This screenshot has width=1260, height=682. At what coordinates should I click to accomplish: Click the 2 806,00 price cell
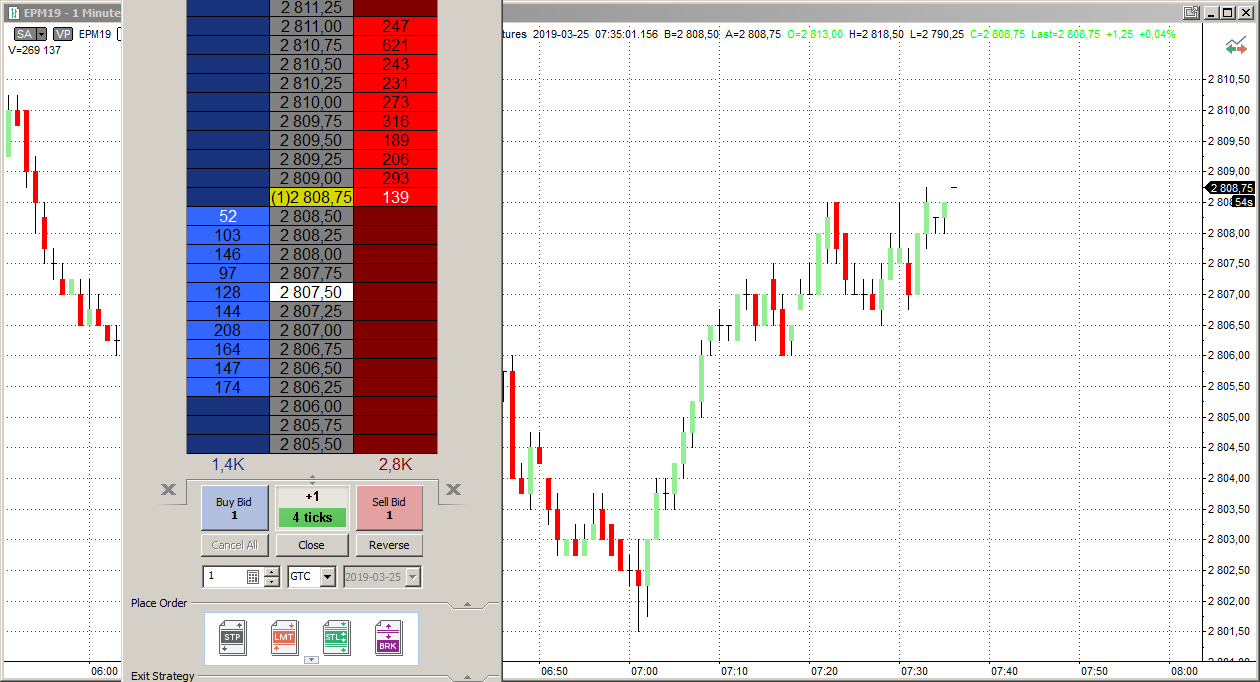312,406
